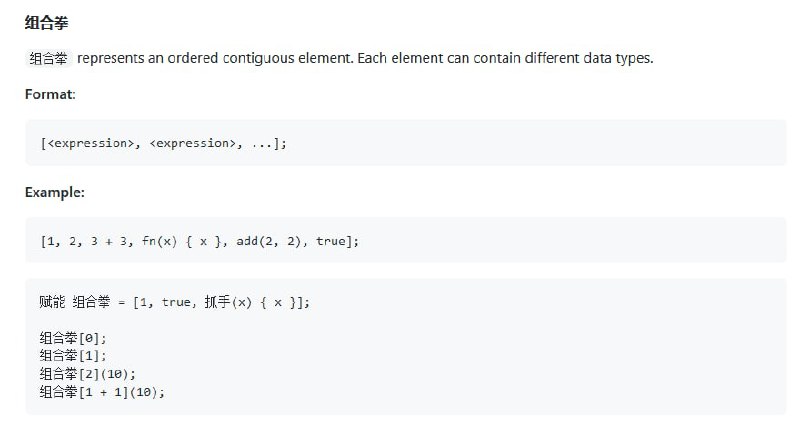The width and height of the screenshot is (800, 425).
Task: Click the 组合拳 section heading
Action: (46, 23)
